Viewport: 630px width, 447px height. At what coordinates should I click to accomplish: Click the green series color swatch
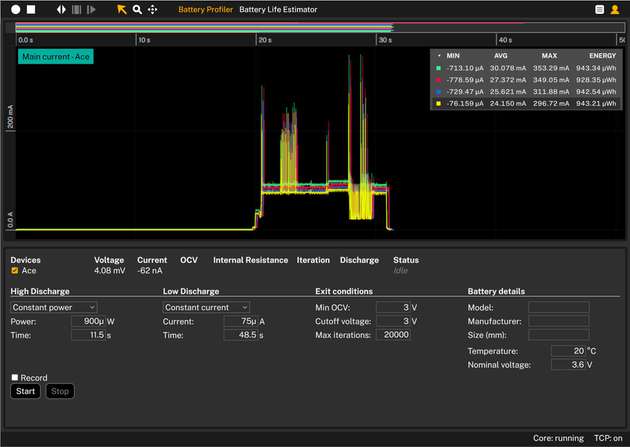pyautogui.click(x=438, y=68)
